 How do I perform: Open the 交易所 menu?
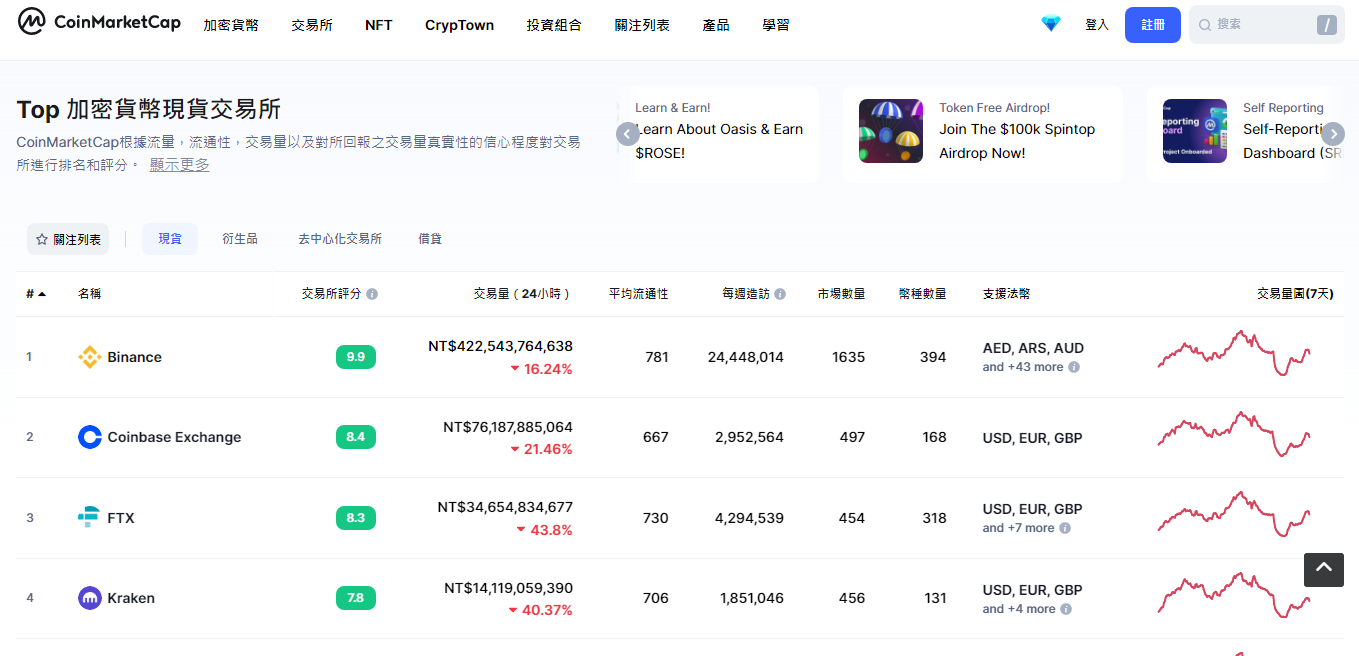click(312, 25)
